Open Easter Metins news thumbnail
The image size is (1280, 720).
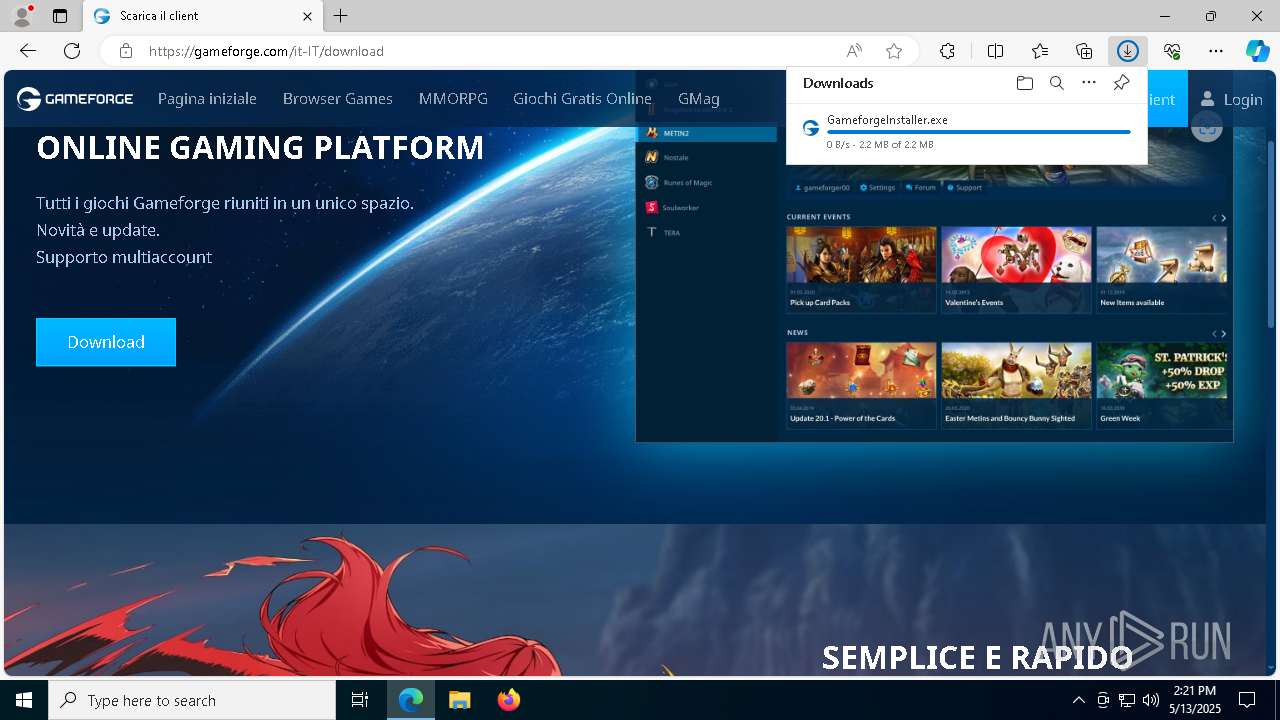pyautogui.click(x=1016, y=385)
